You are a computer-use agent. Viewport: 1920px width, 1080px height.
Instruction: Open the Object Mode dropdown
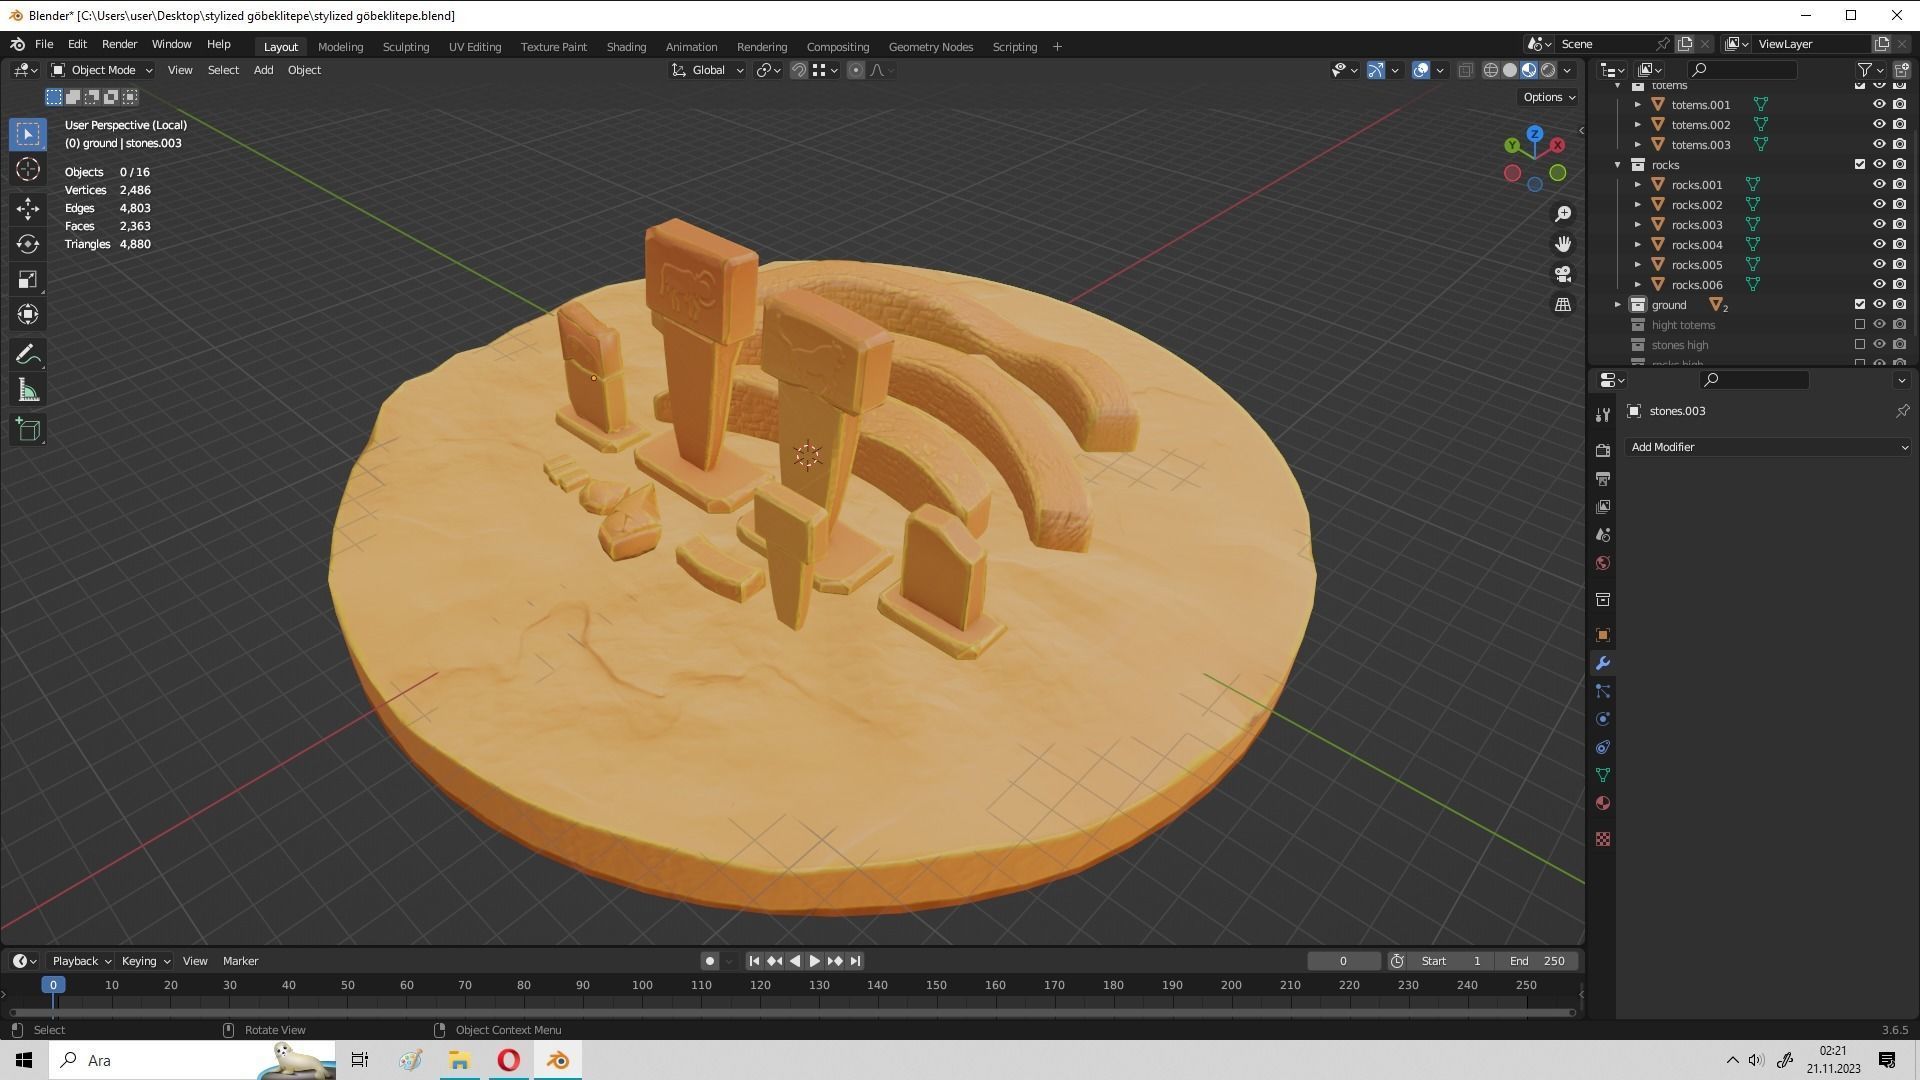click(x=102, y=70)
